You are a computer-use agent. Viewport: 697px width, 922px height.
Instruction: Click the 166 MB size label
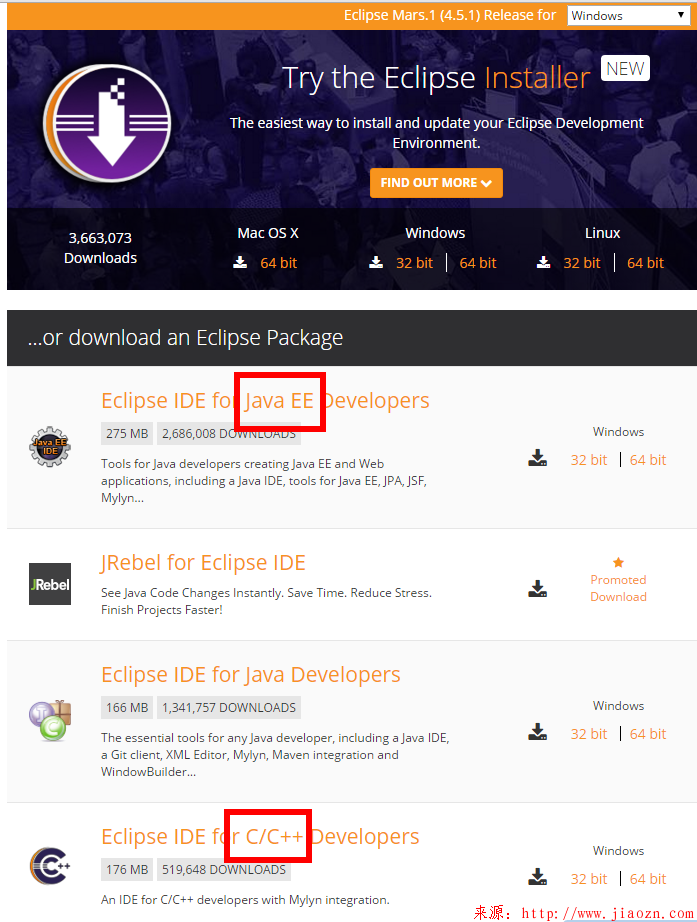click(x=127, y=707)
